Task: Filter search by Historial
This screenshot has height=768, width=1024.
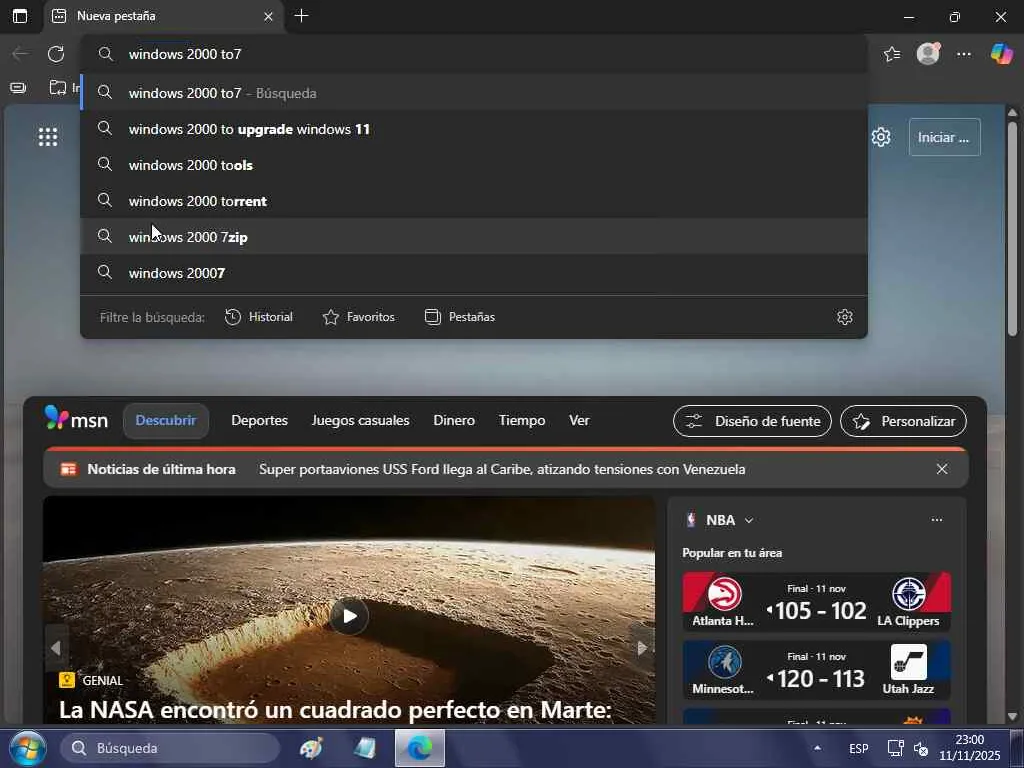Action: click(x=259, y=317)
